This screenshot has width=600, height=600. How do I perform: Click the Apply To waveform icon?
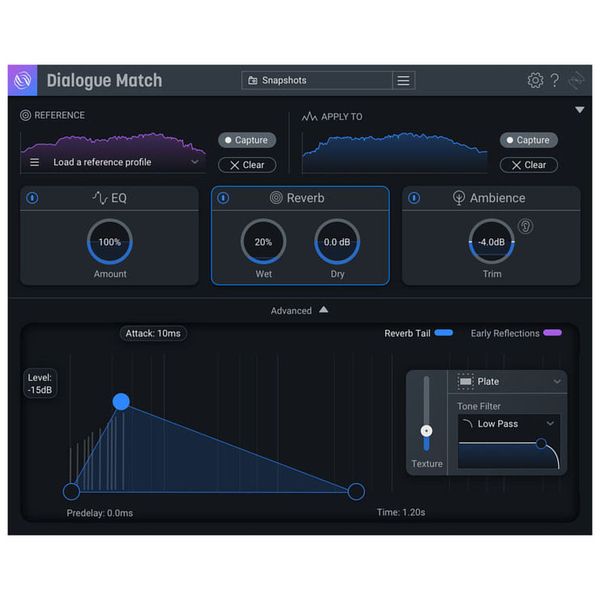tap(309, 116)
